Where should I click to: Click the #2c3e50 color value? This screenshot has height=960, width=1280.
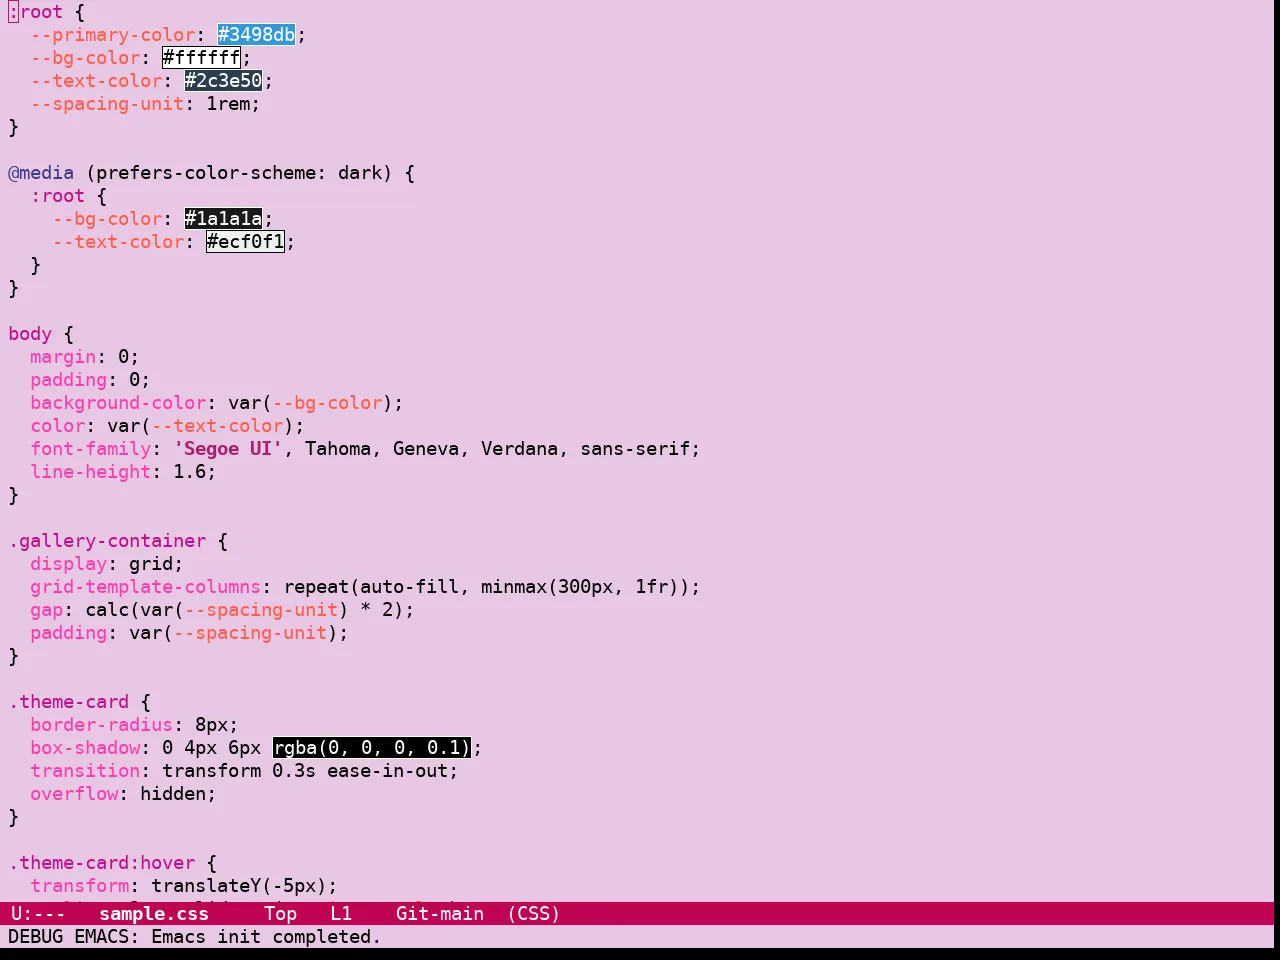tap(223, 81)
